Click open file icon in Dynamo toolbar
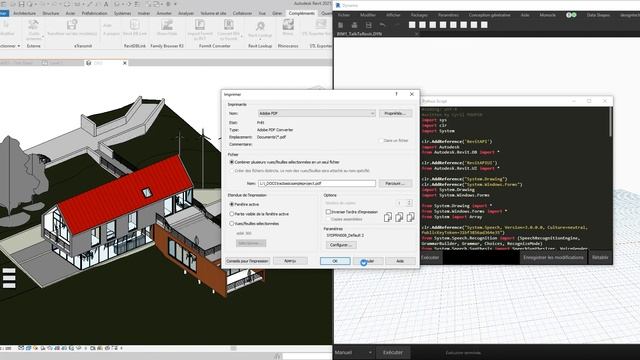This screenshot has width=640, height=360. coord(354,25)
